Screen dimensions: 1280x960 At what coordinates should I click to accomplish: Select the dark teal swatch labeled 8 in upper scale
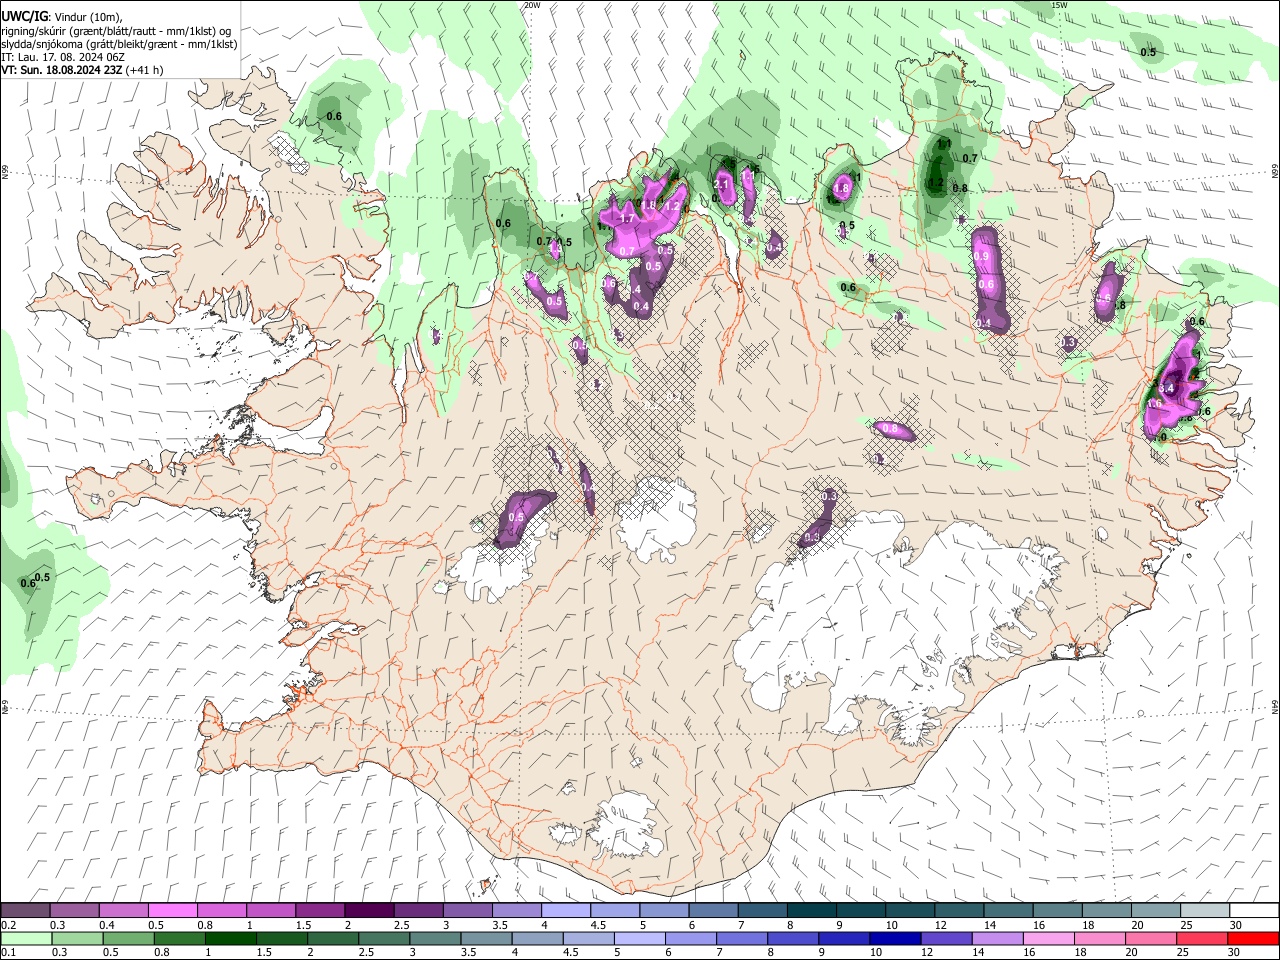pos(812,911)
